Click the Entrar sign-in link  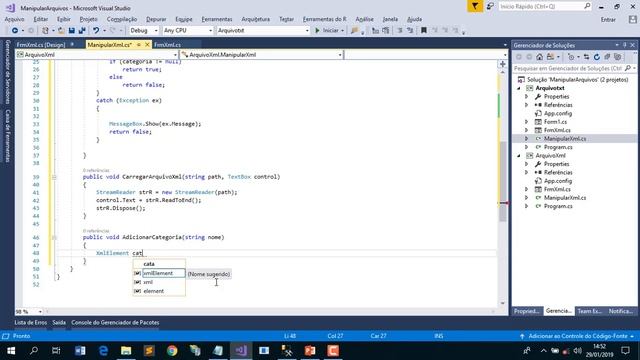[x=608, y=20]
